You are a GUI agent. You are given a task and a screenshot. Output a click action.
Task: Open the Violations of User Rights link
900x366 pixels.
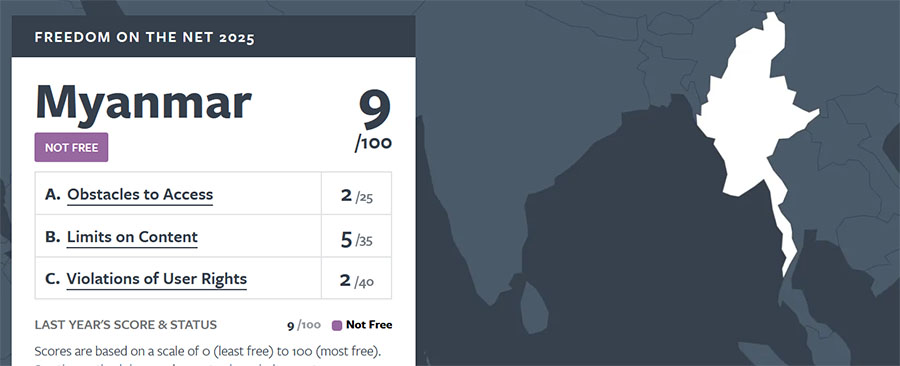(157, 279)
